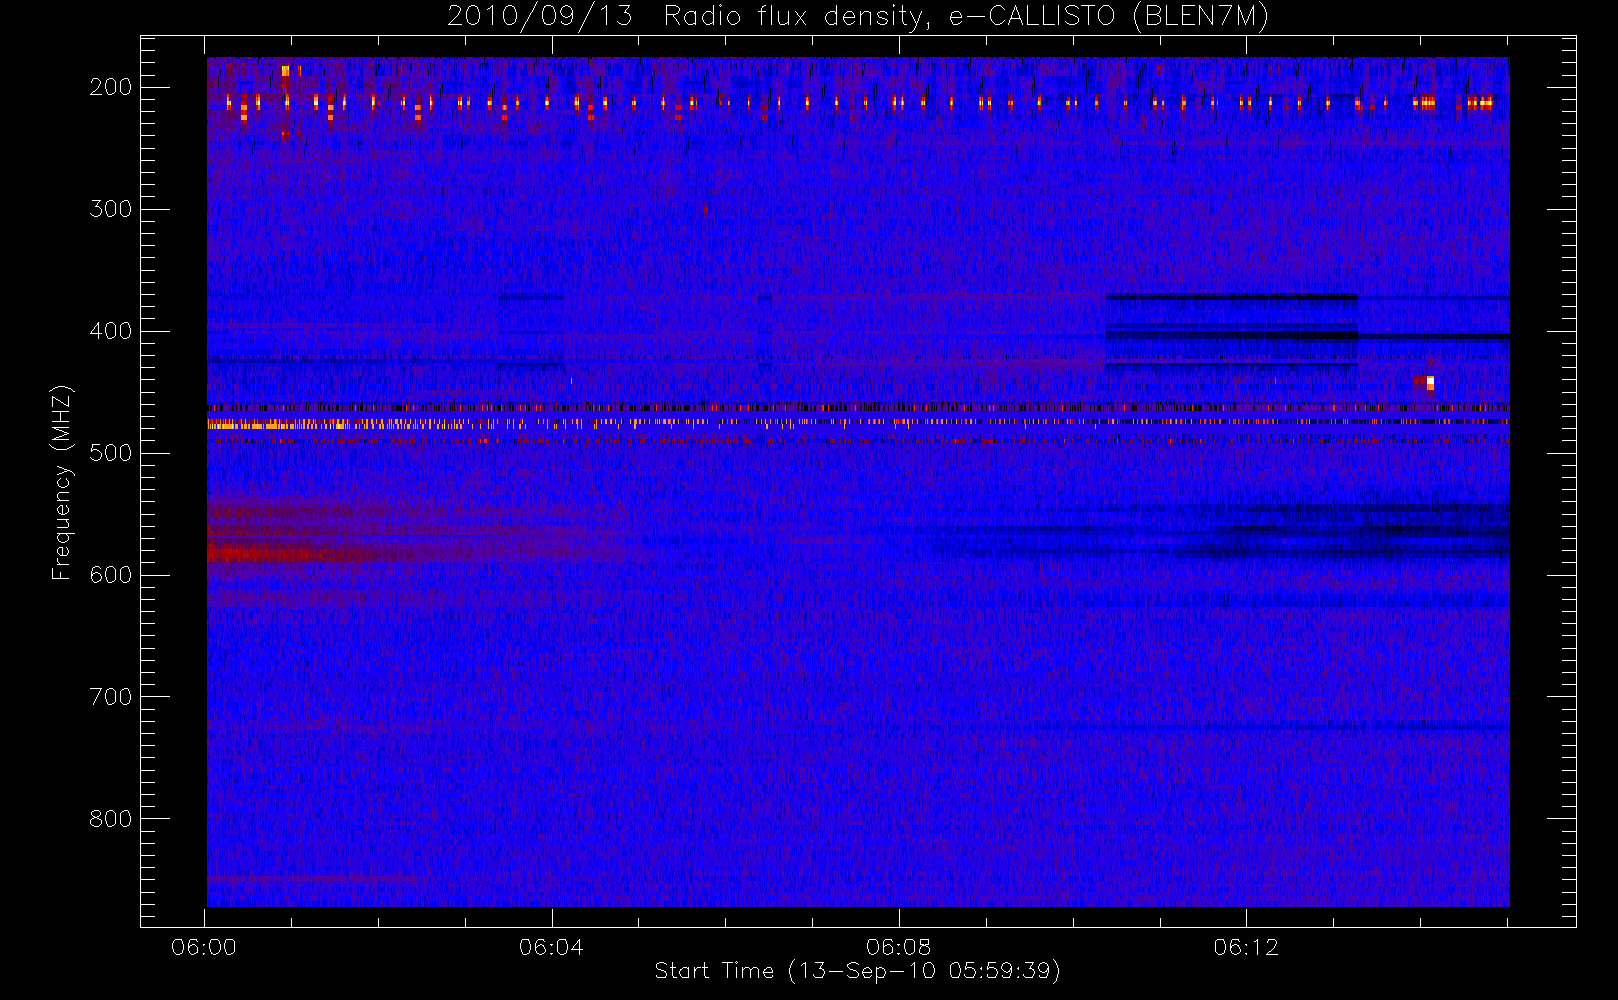Click the 400 frequency tick label
Screen dimensions: 1618x1000
pos(111,331)
